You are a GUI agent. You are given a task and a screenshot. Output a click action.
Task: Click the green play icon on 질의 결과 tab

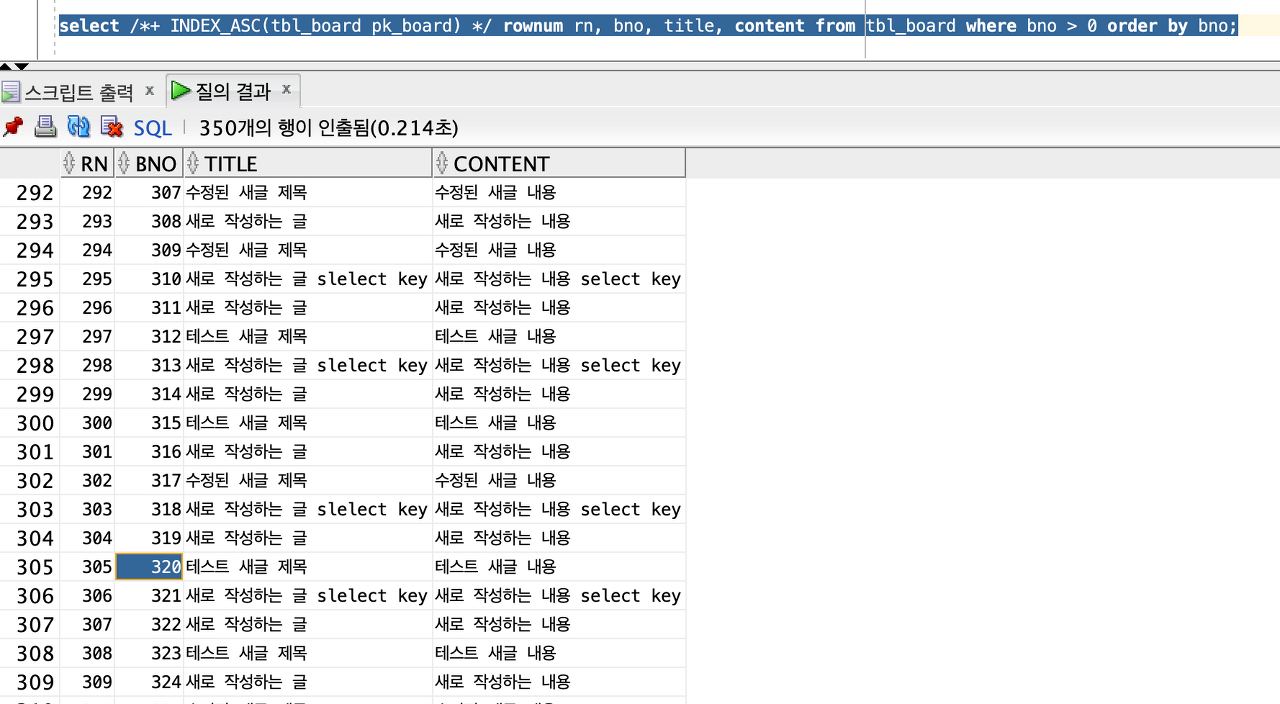(180, 89)
